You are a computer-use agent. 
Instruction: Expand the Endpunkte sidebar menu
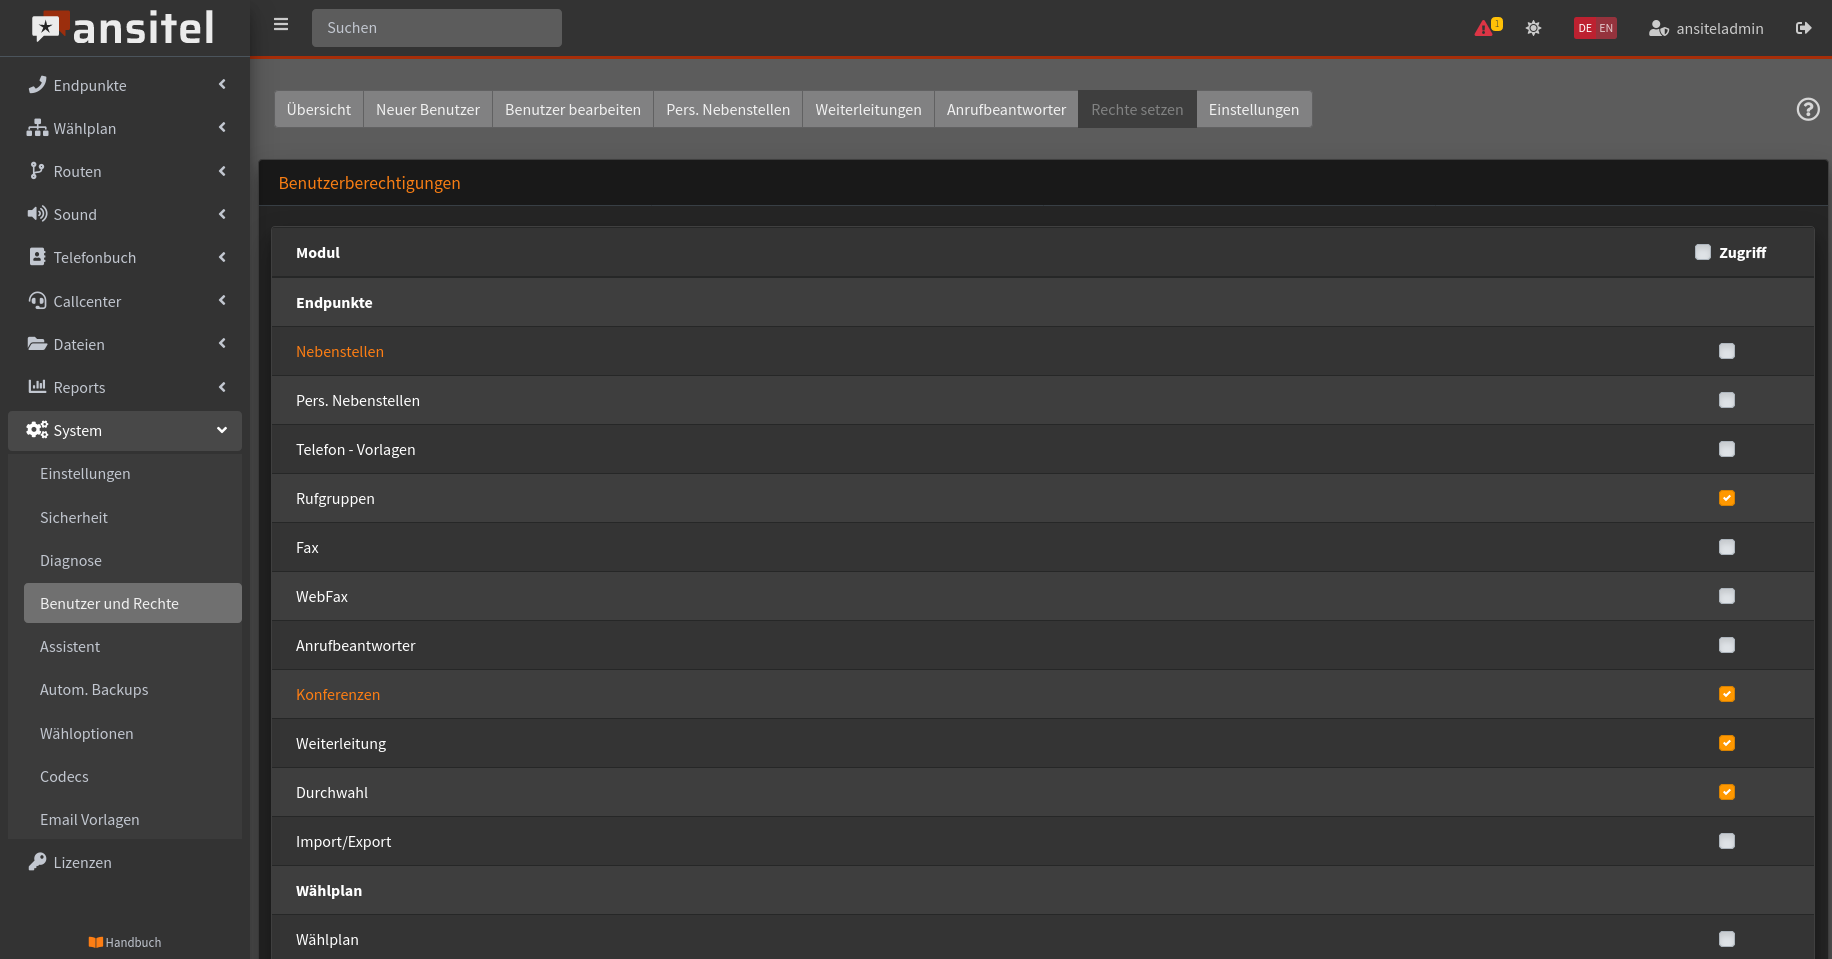pos(125,85)
